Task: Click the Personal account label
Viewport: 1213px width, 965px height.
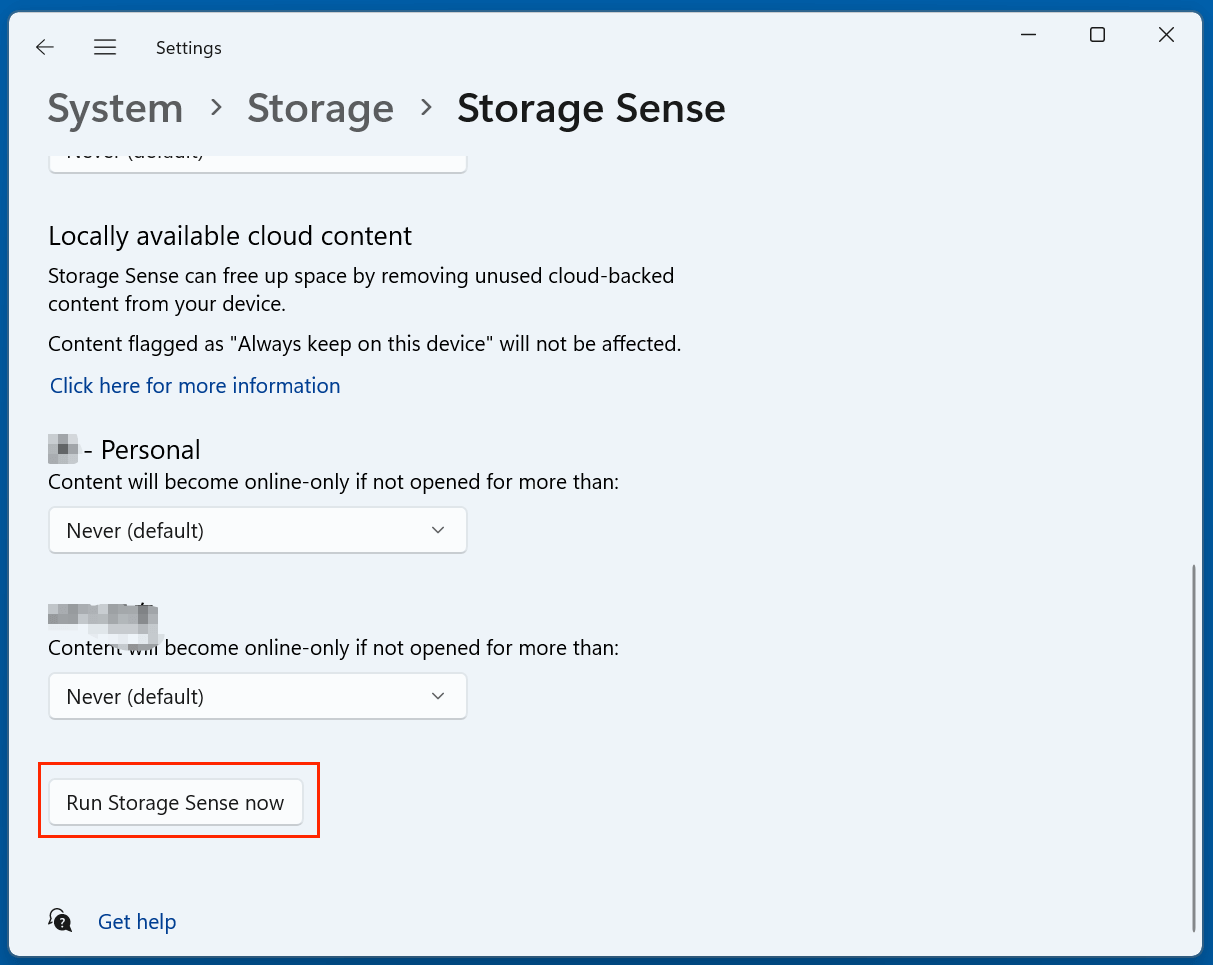Action: (150, 450)
